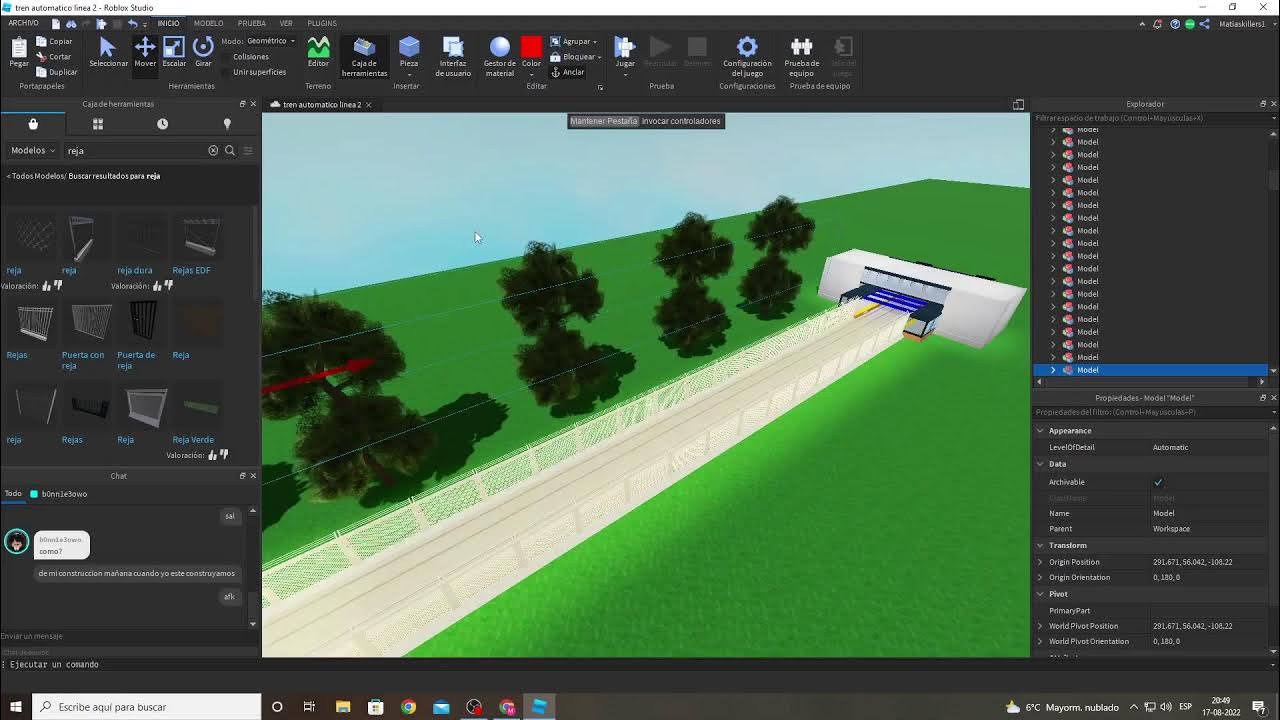This screenshot has width=1280, height=720.
Task: Click the Ejecutar un comando bar
Action: point(640,665)
